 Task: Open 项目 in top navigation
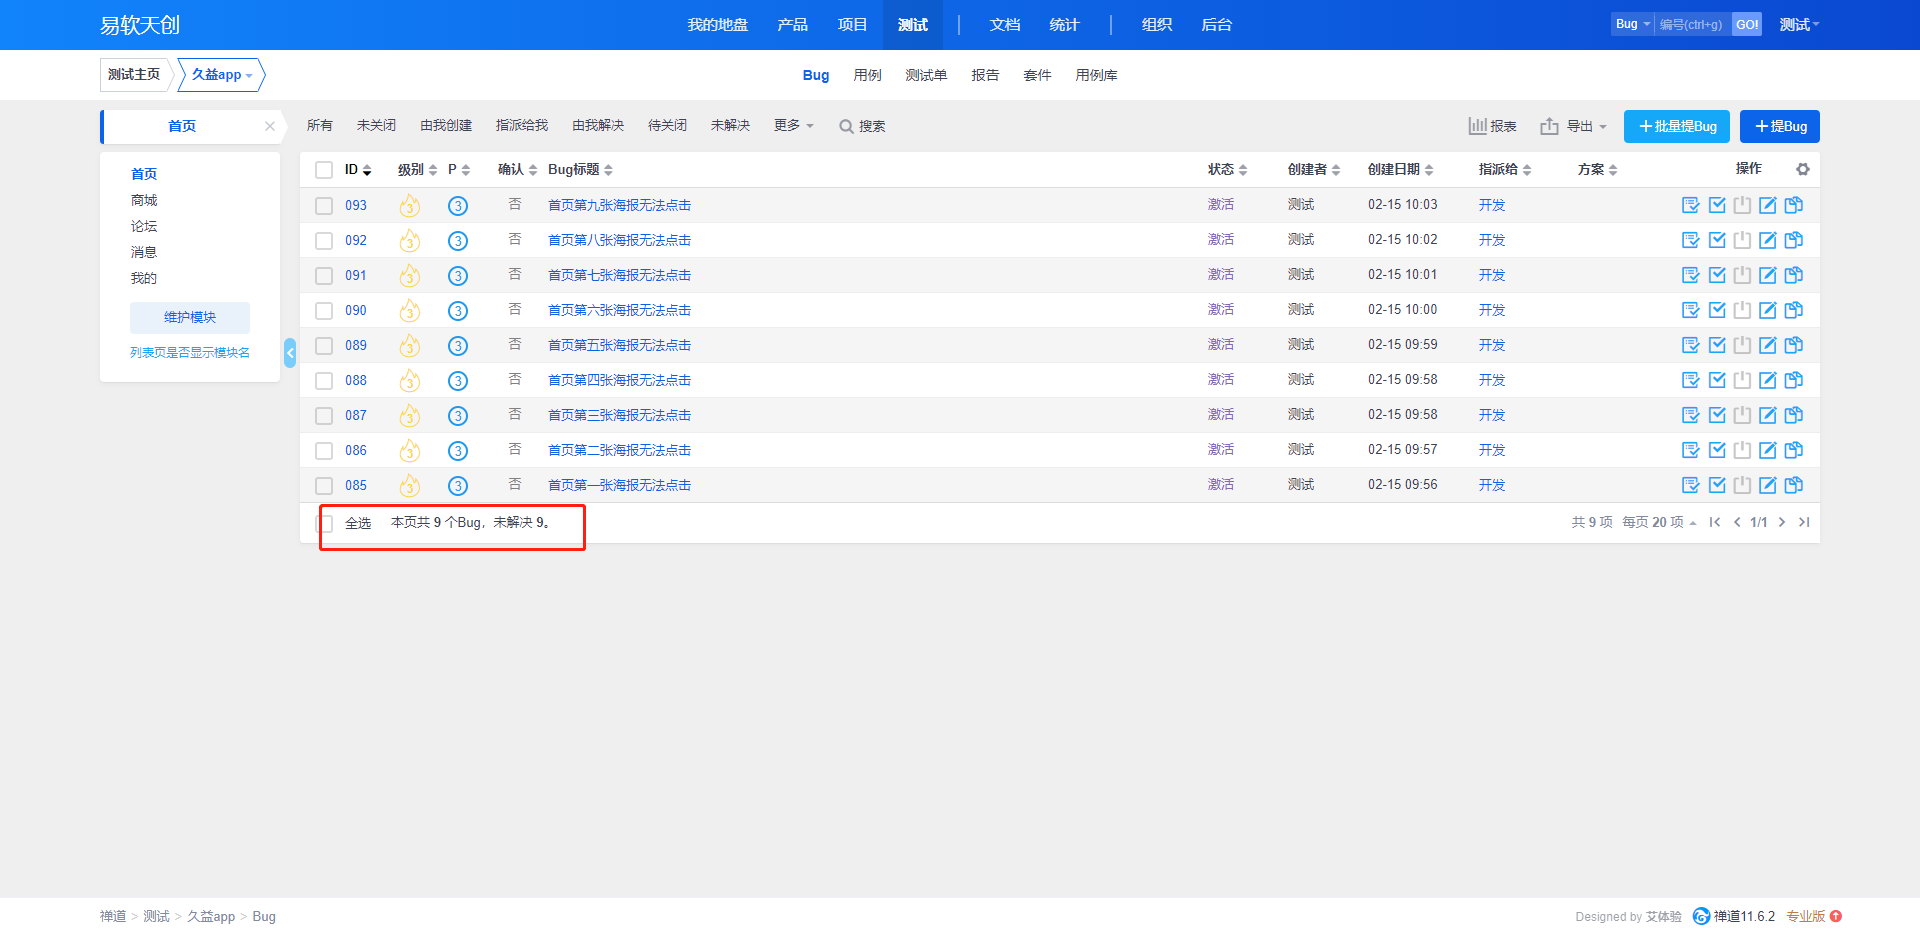(853, 25)
